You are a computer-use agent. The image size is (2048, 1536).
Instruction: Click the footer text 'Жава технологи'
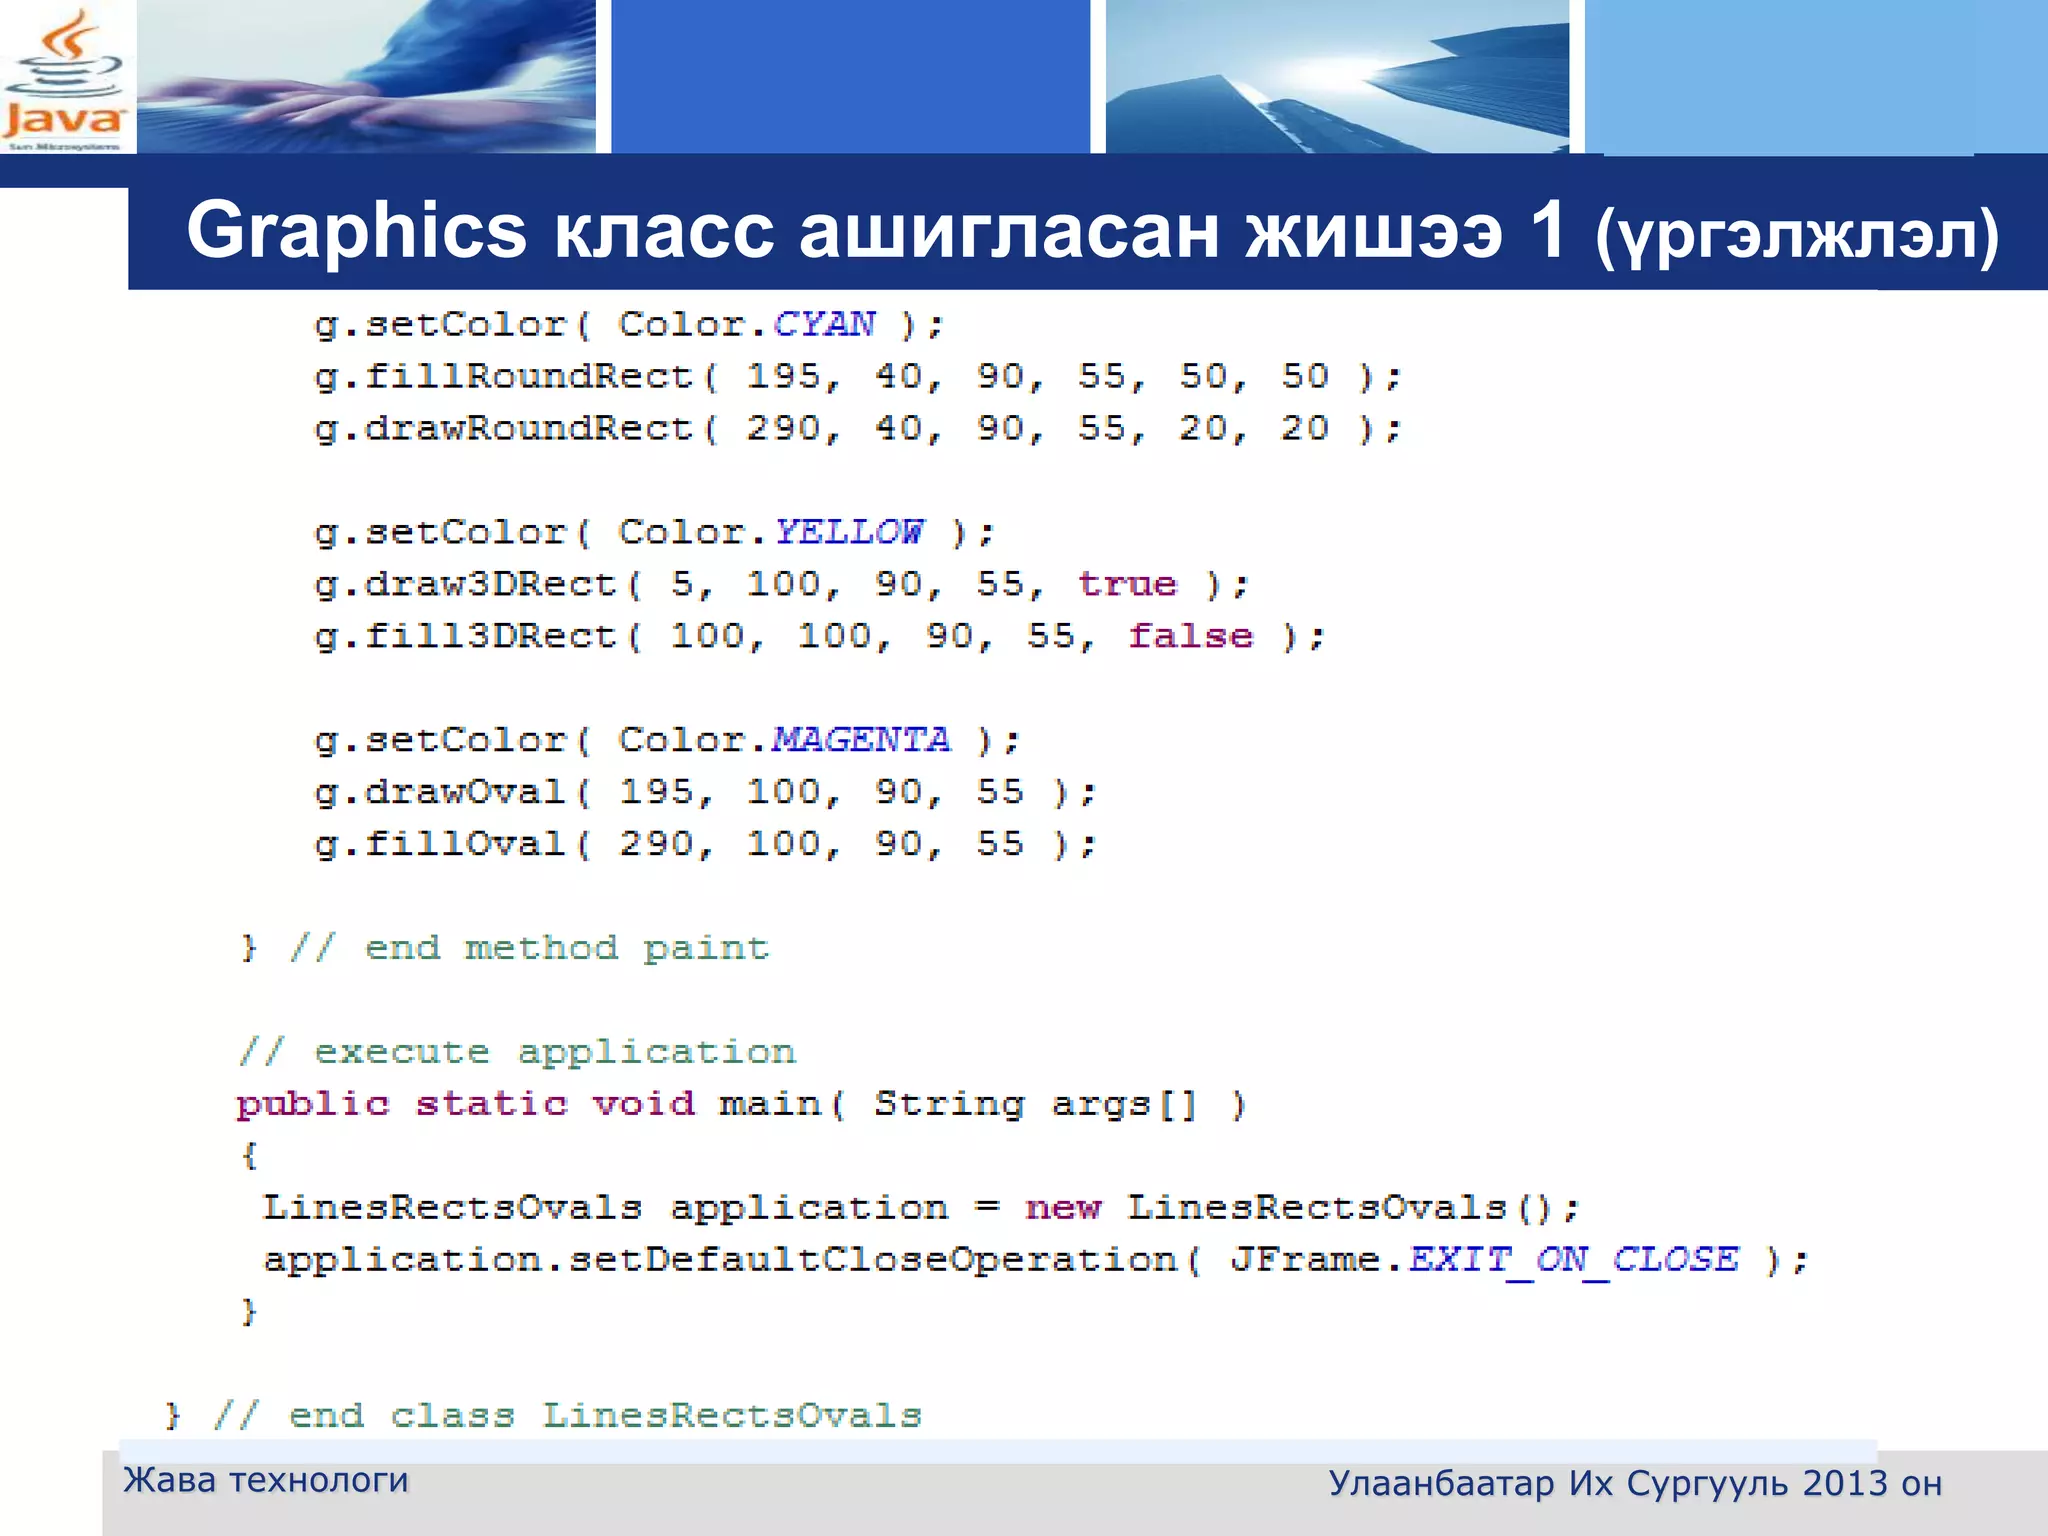pyautogui.click(x=266, y=1480)
